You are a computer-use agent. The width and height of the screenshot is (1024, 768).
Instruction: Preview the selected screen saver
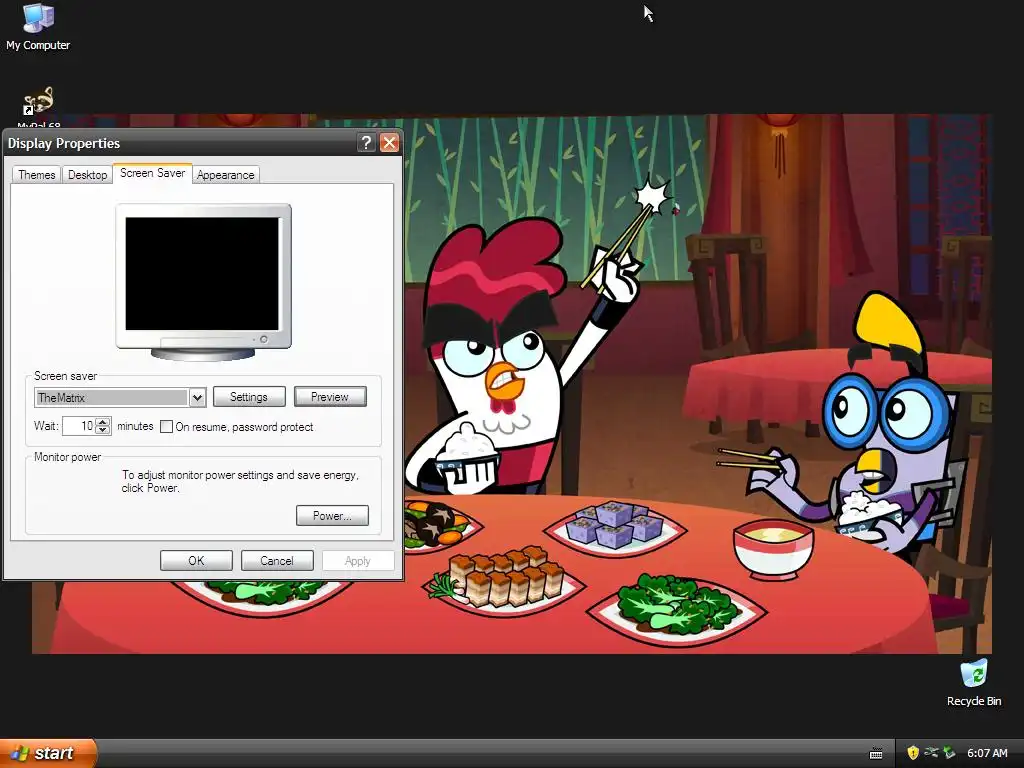click(x=330, y=396)
